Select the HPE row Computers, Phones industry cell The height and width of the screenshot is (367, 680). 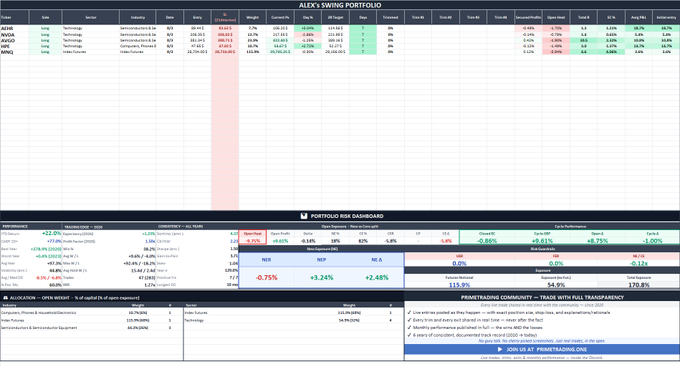138,46
